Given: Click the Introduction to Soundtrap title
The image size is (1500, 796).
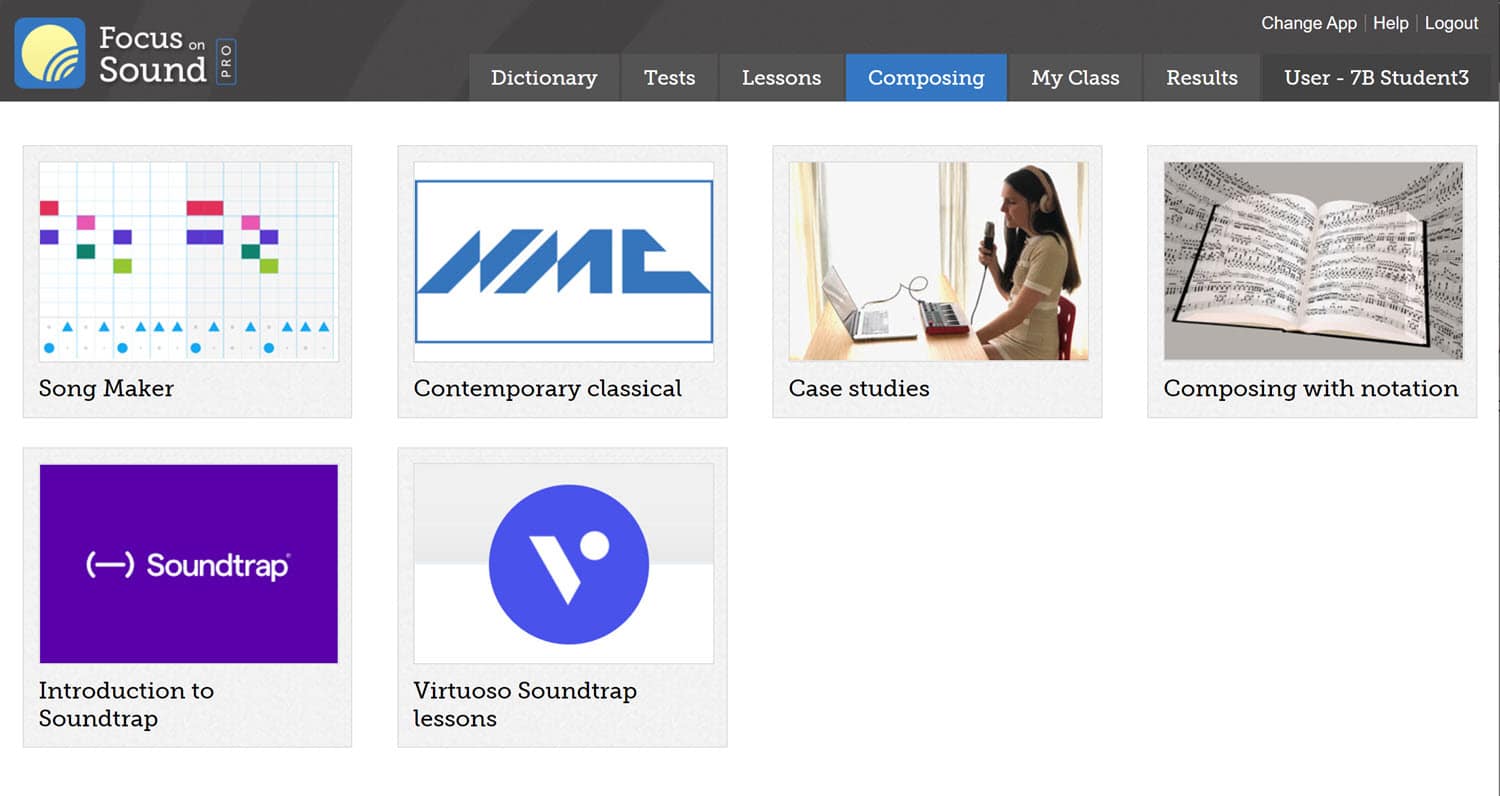Looking at the screenshot, I should [126, 704].
